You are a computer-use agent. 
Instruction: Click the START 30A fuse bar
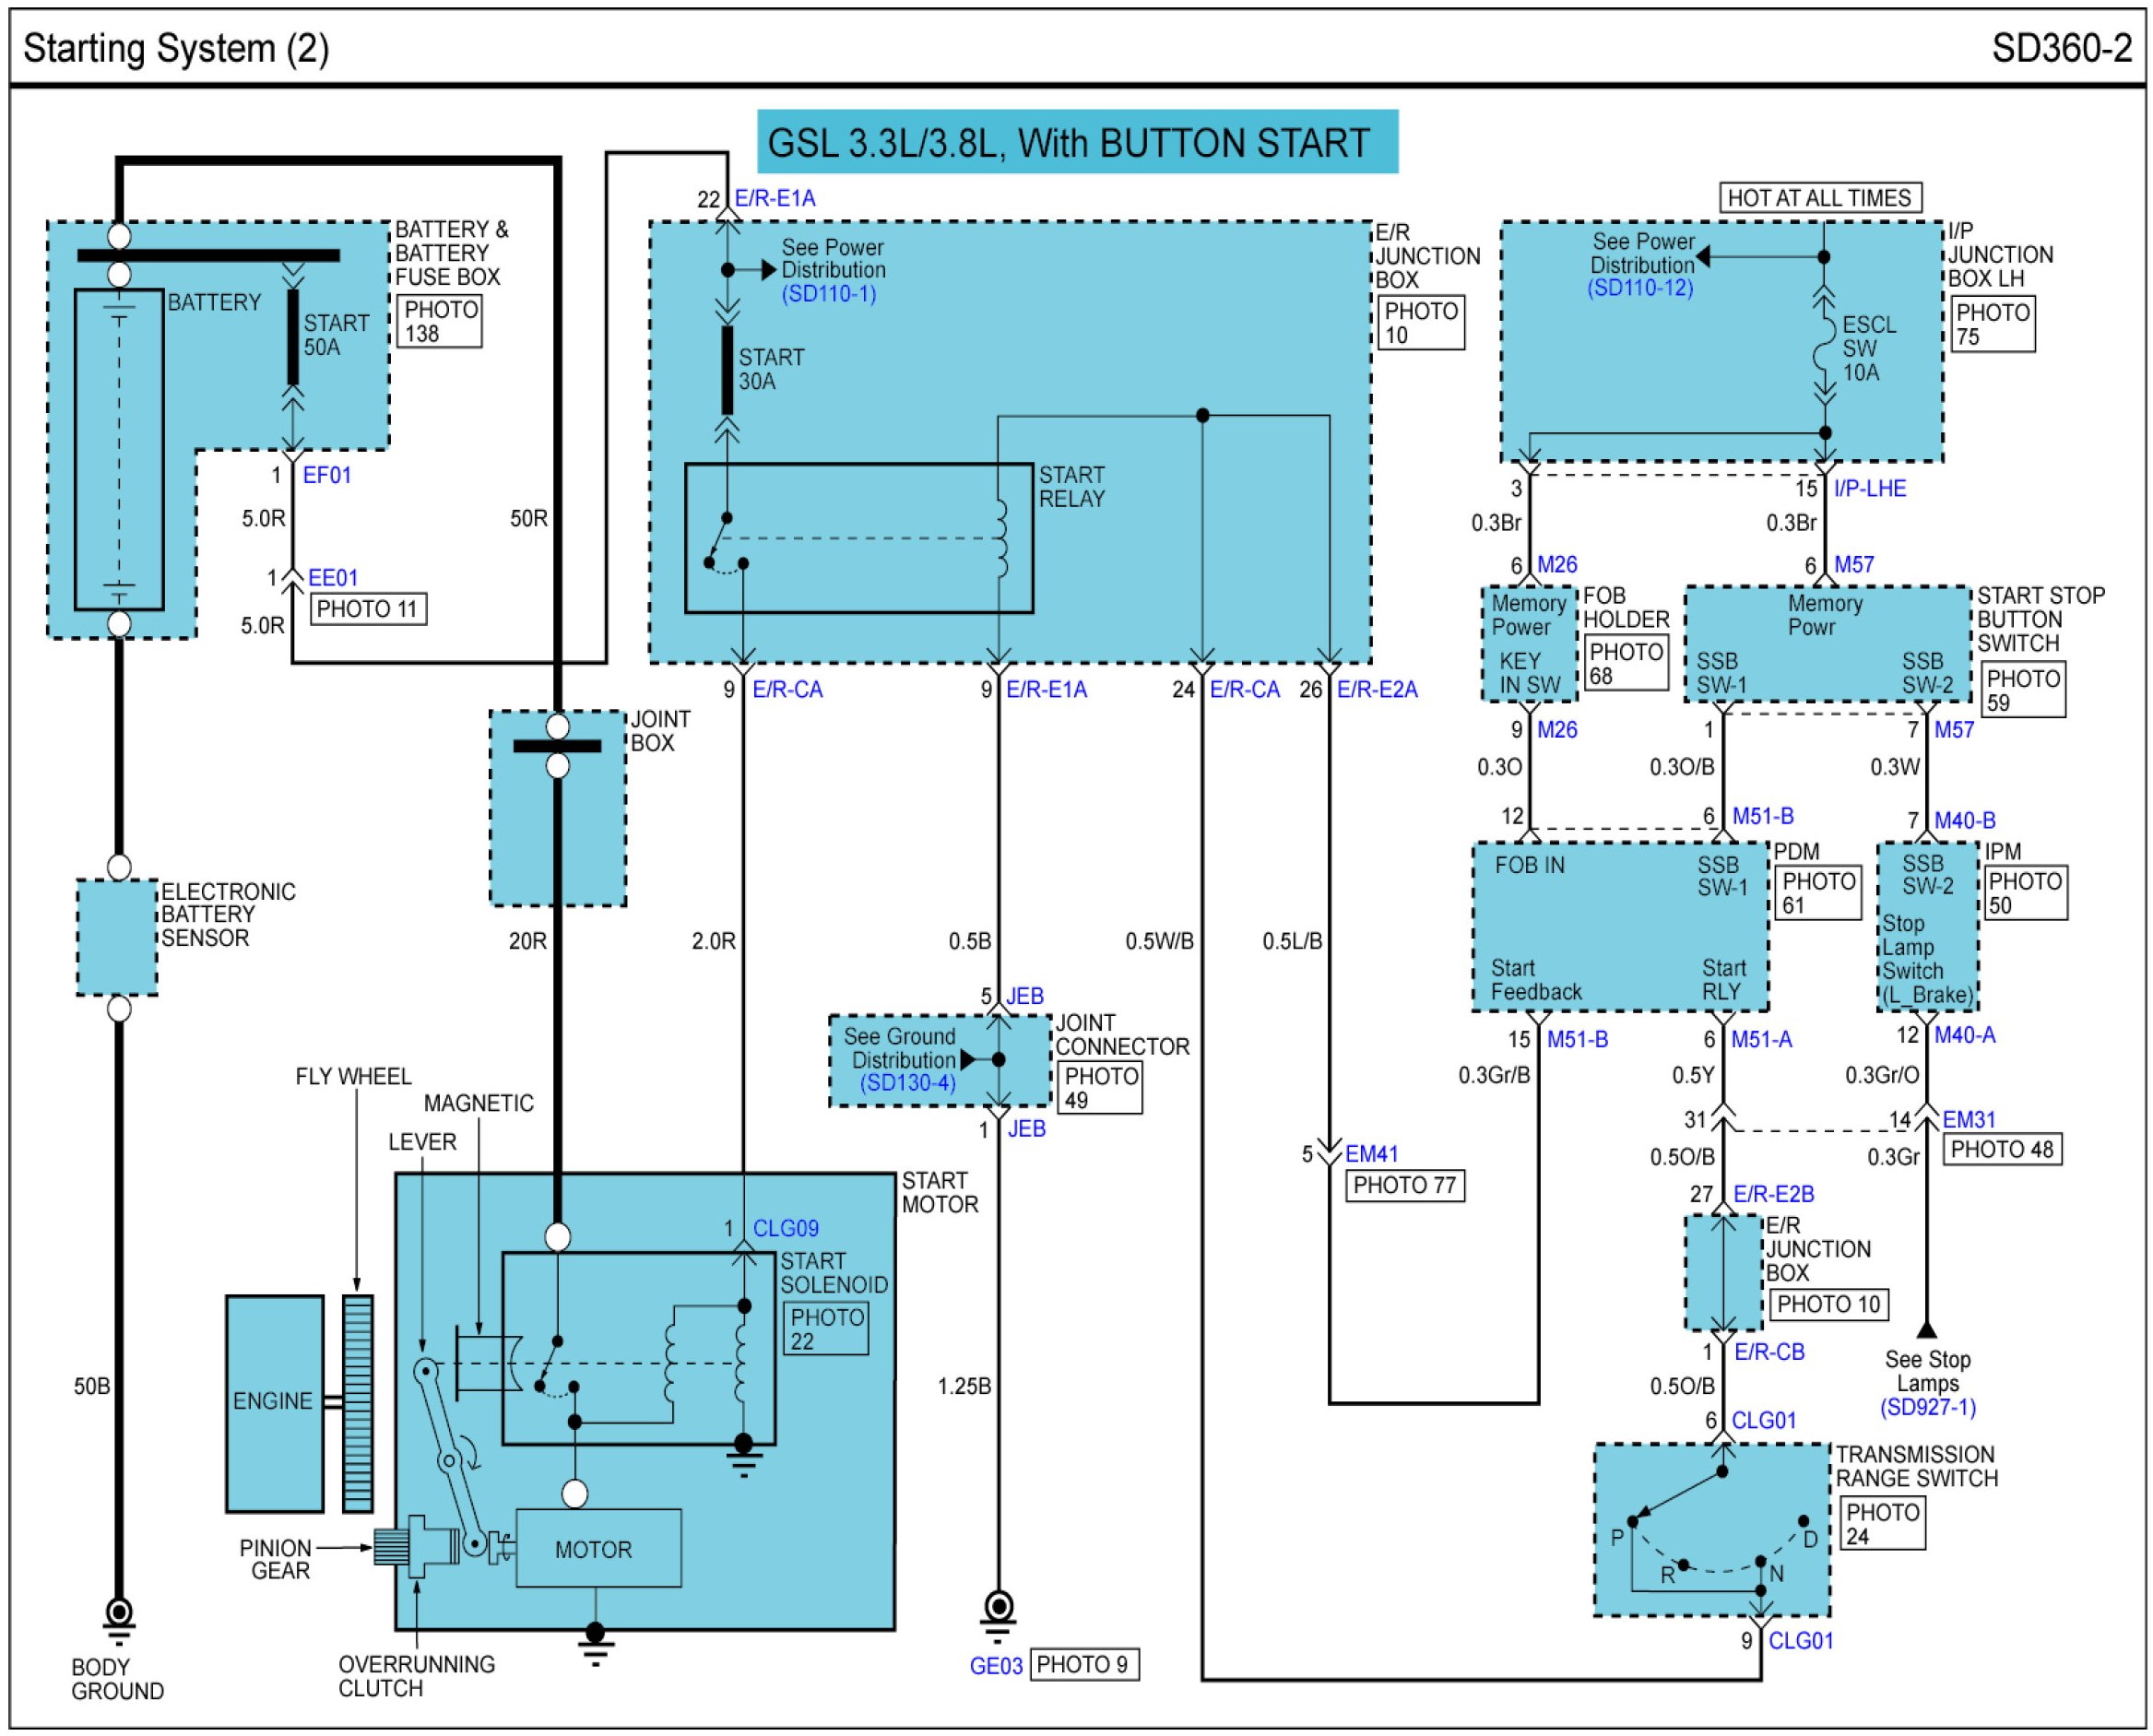point(727,369)
